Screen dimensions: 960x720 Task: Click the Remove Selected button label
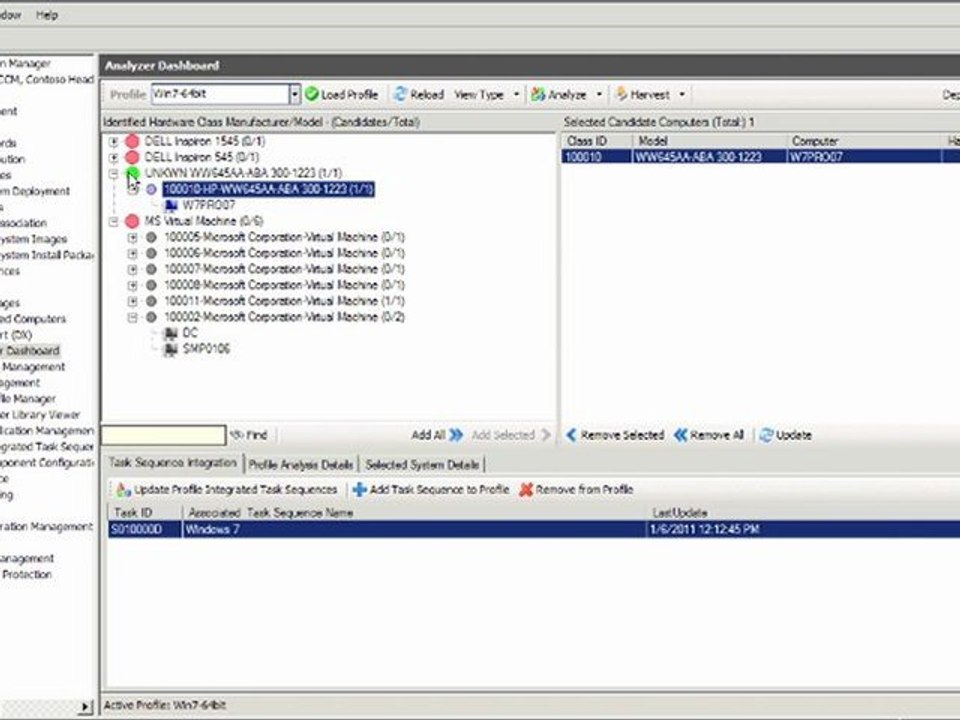click(x=622, y=435)
